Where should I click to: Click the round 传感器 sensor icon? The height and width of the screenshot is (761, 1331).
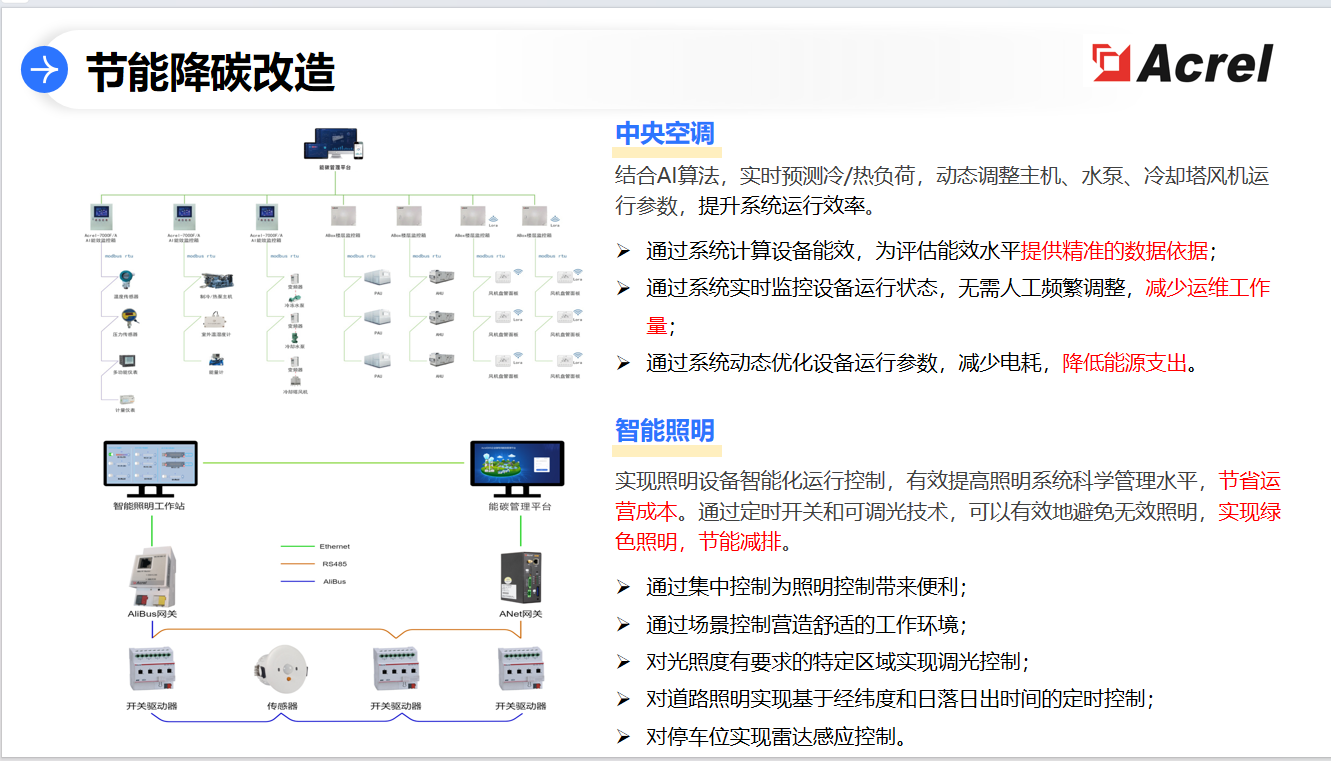pos(282,668)
